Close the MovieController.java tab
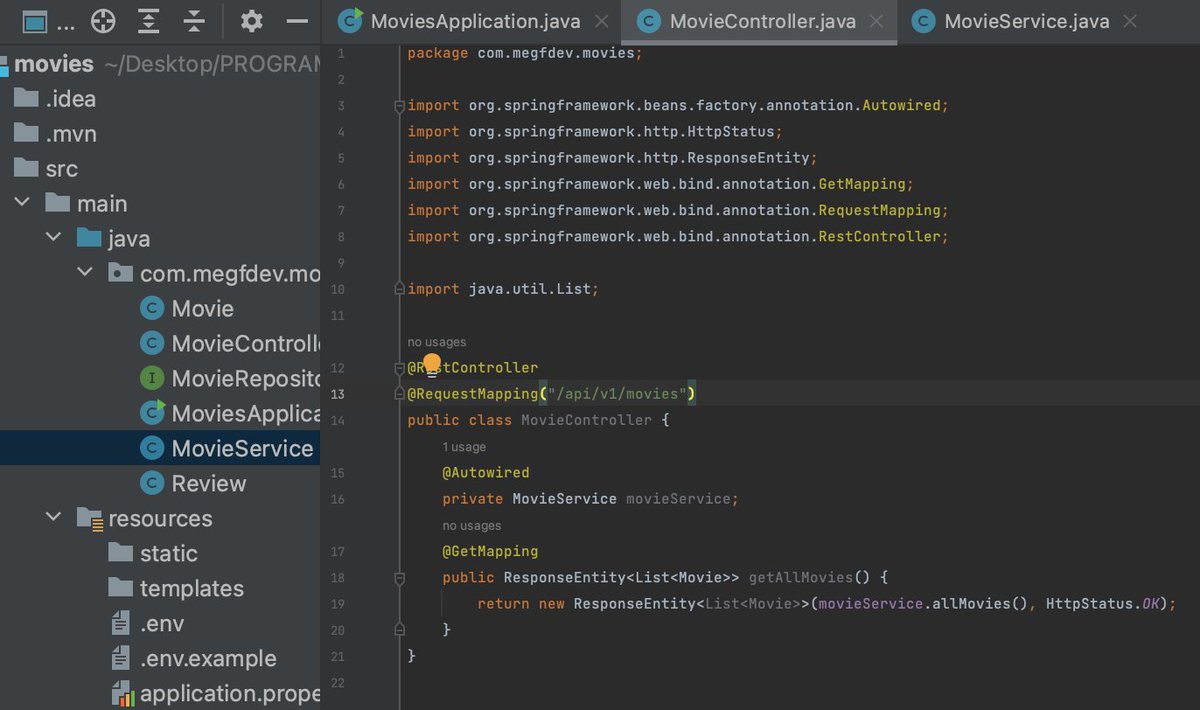 (875, 21)
